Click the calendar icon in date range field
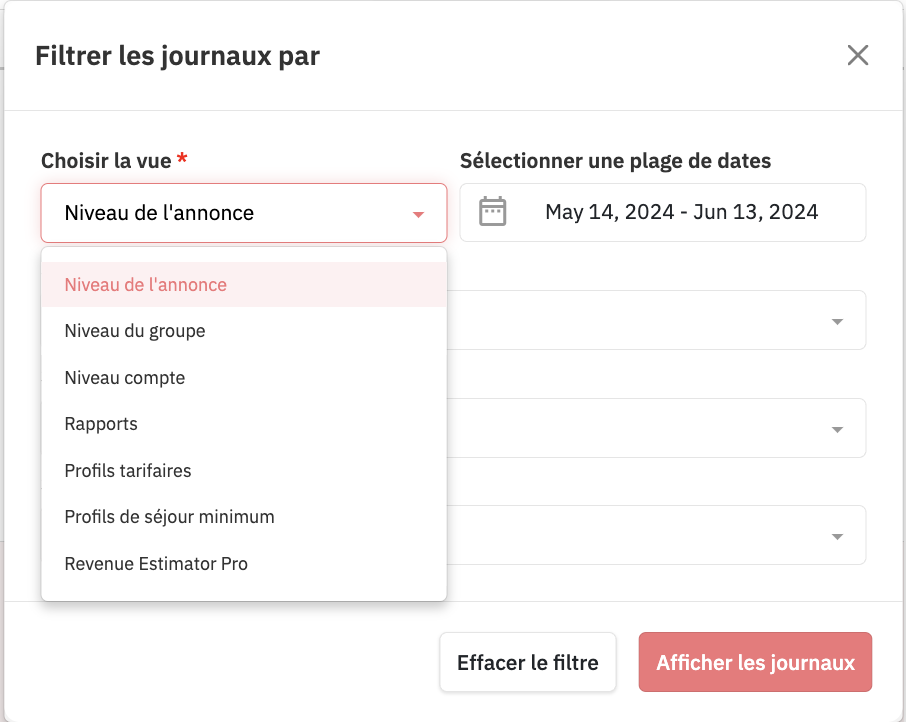Screen dimensions: 906x722 click(x=492, y=211)
